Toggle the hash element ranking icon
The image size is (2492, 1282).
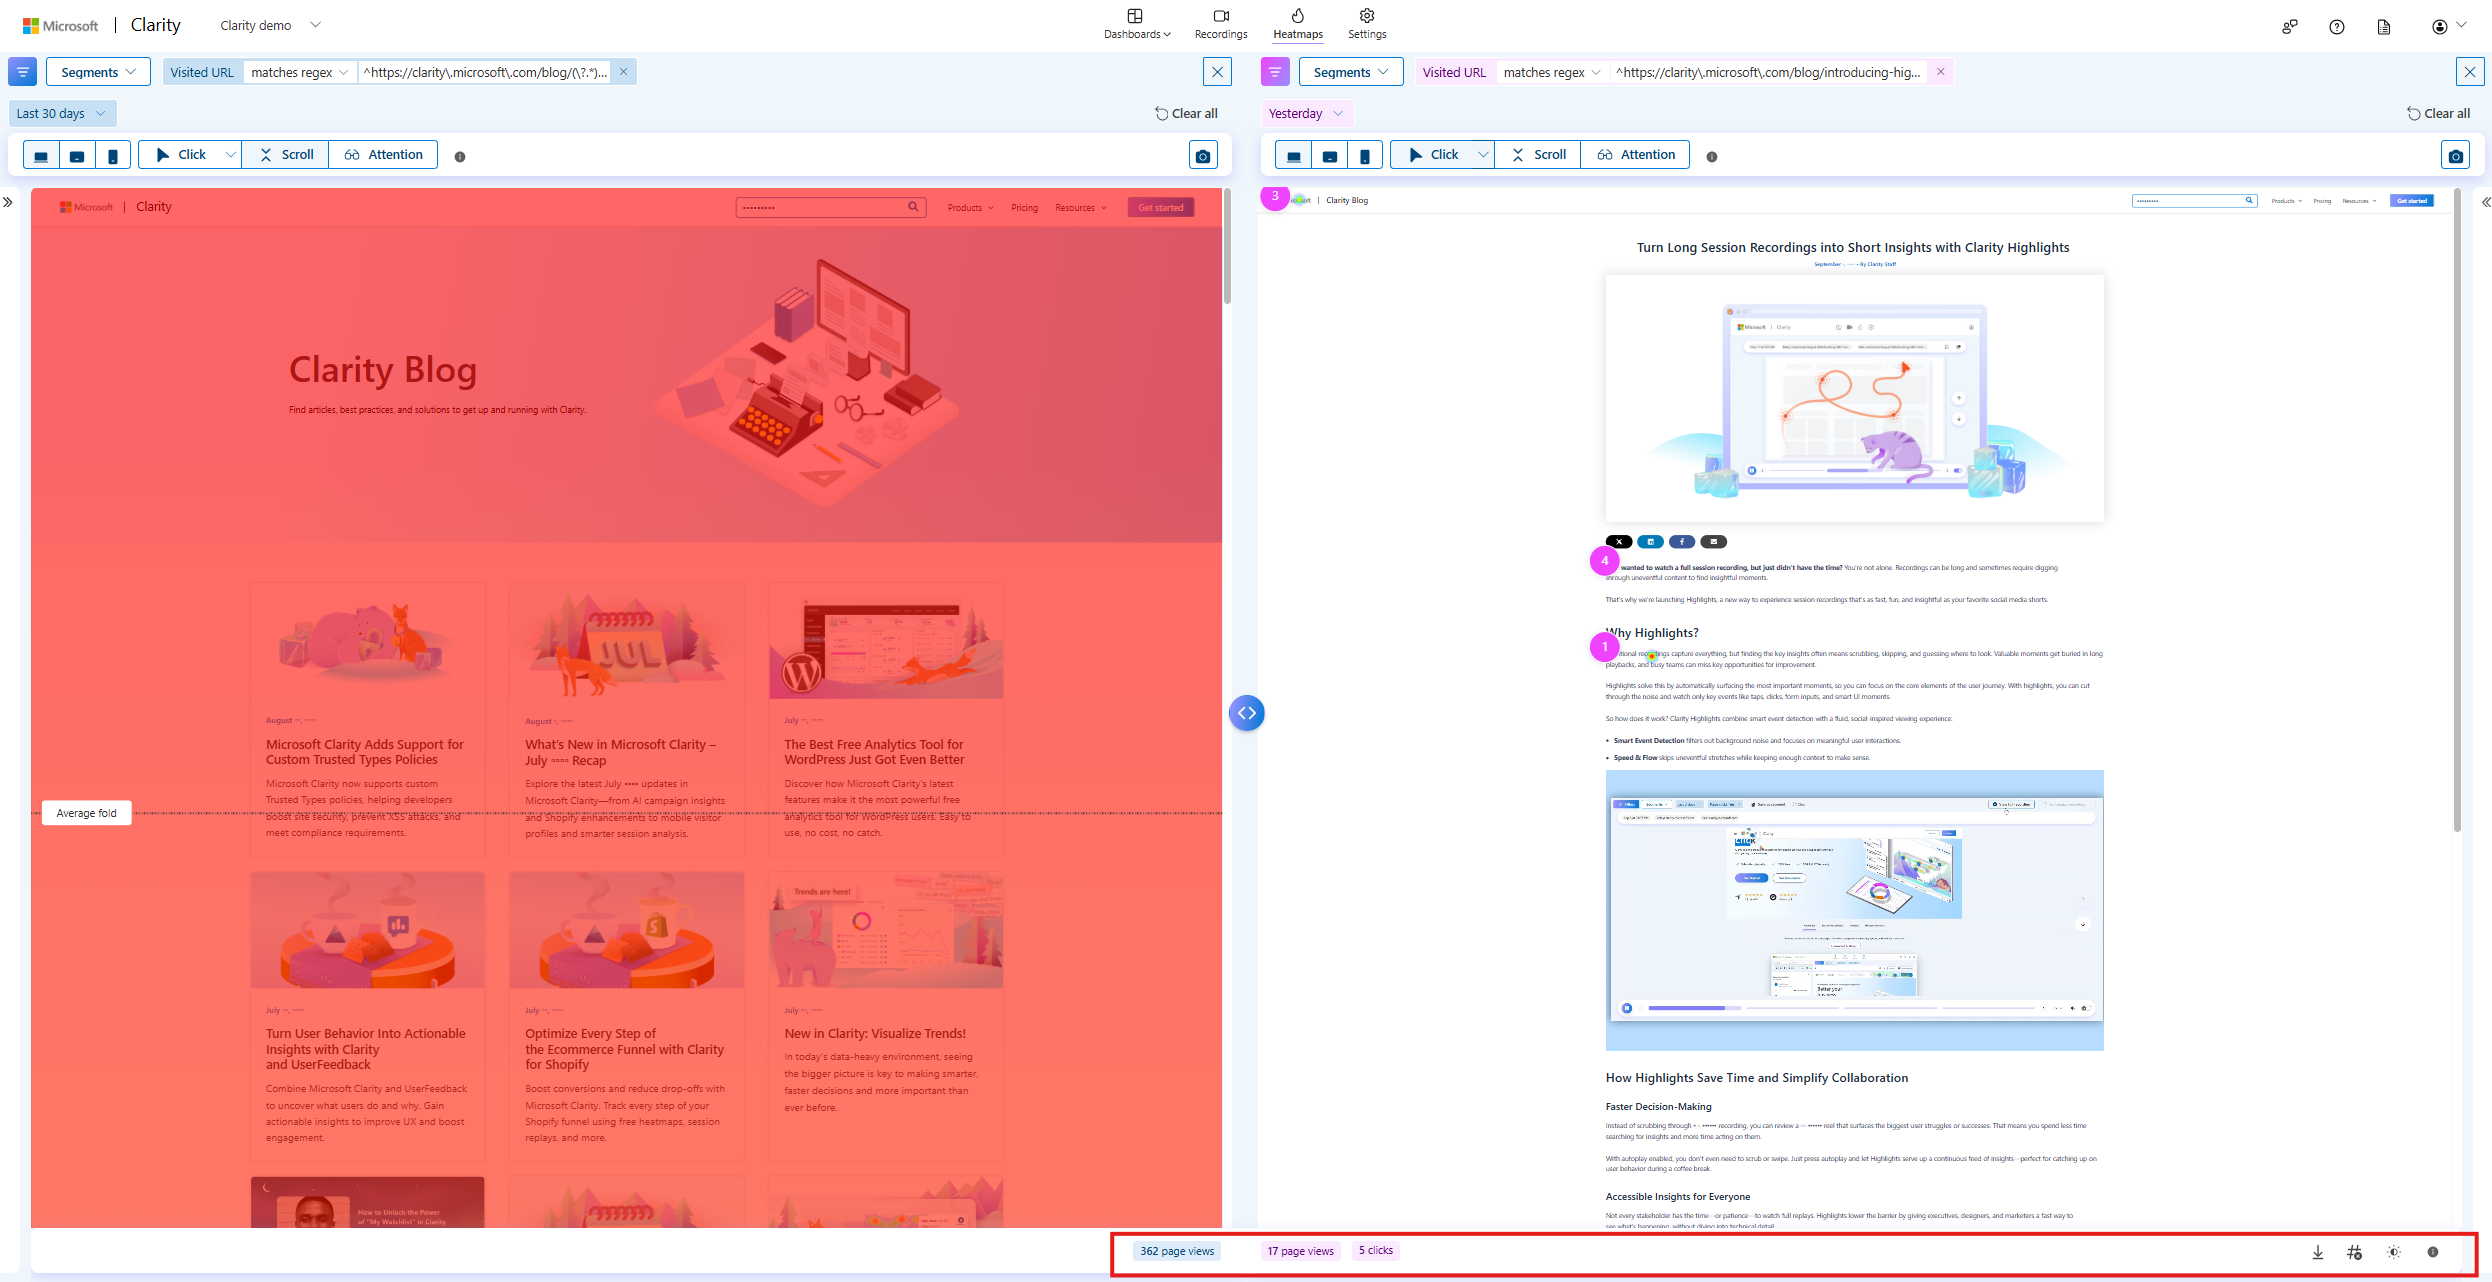click(2355, 1252)
